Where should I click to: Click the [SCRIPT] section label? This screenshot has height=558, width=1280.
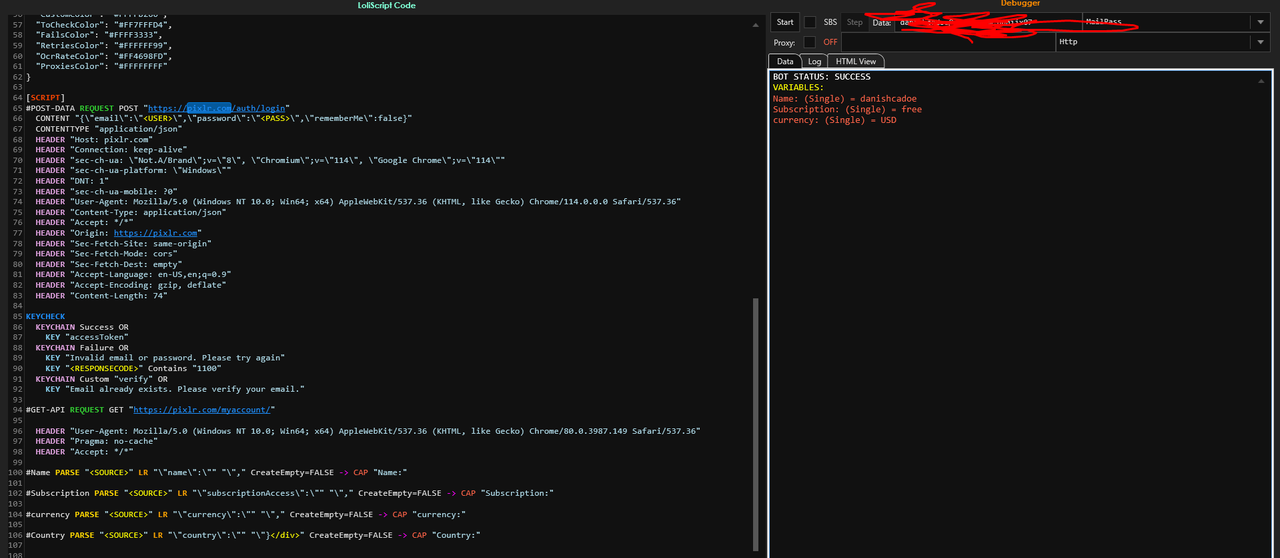[x=46, y=97]
